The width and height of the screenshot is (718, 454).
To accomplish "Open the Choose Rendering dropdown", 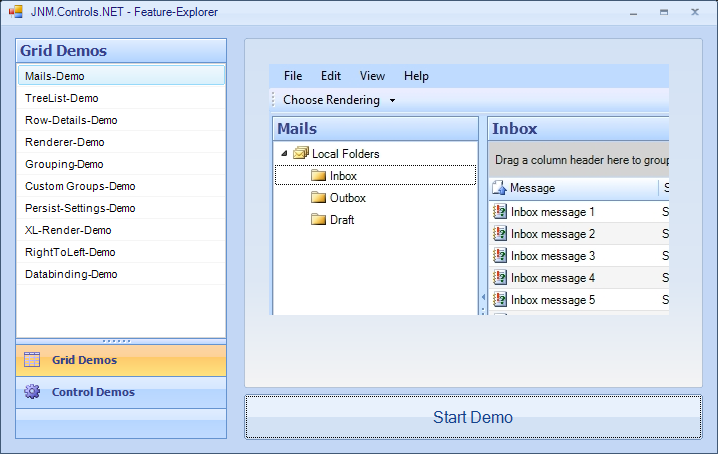I will pyautogui.click(x=339, y=100).
